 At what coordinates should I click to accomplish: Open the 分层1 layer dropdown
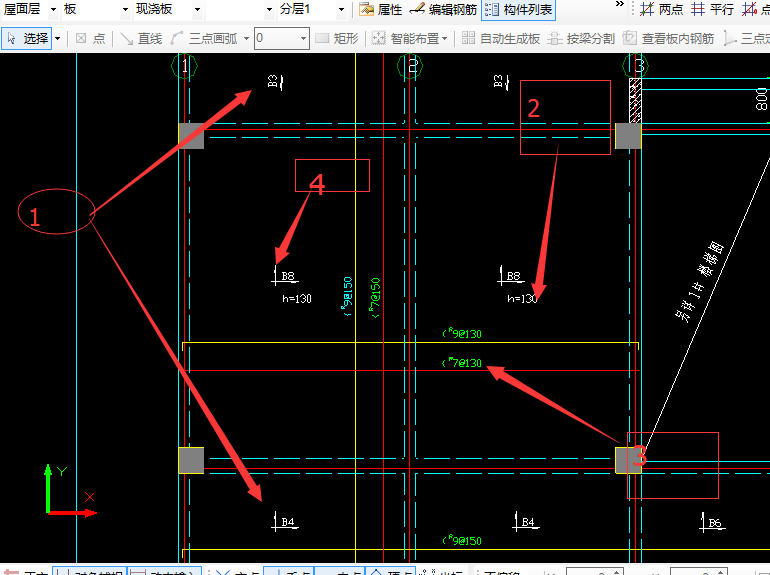341,9
